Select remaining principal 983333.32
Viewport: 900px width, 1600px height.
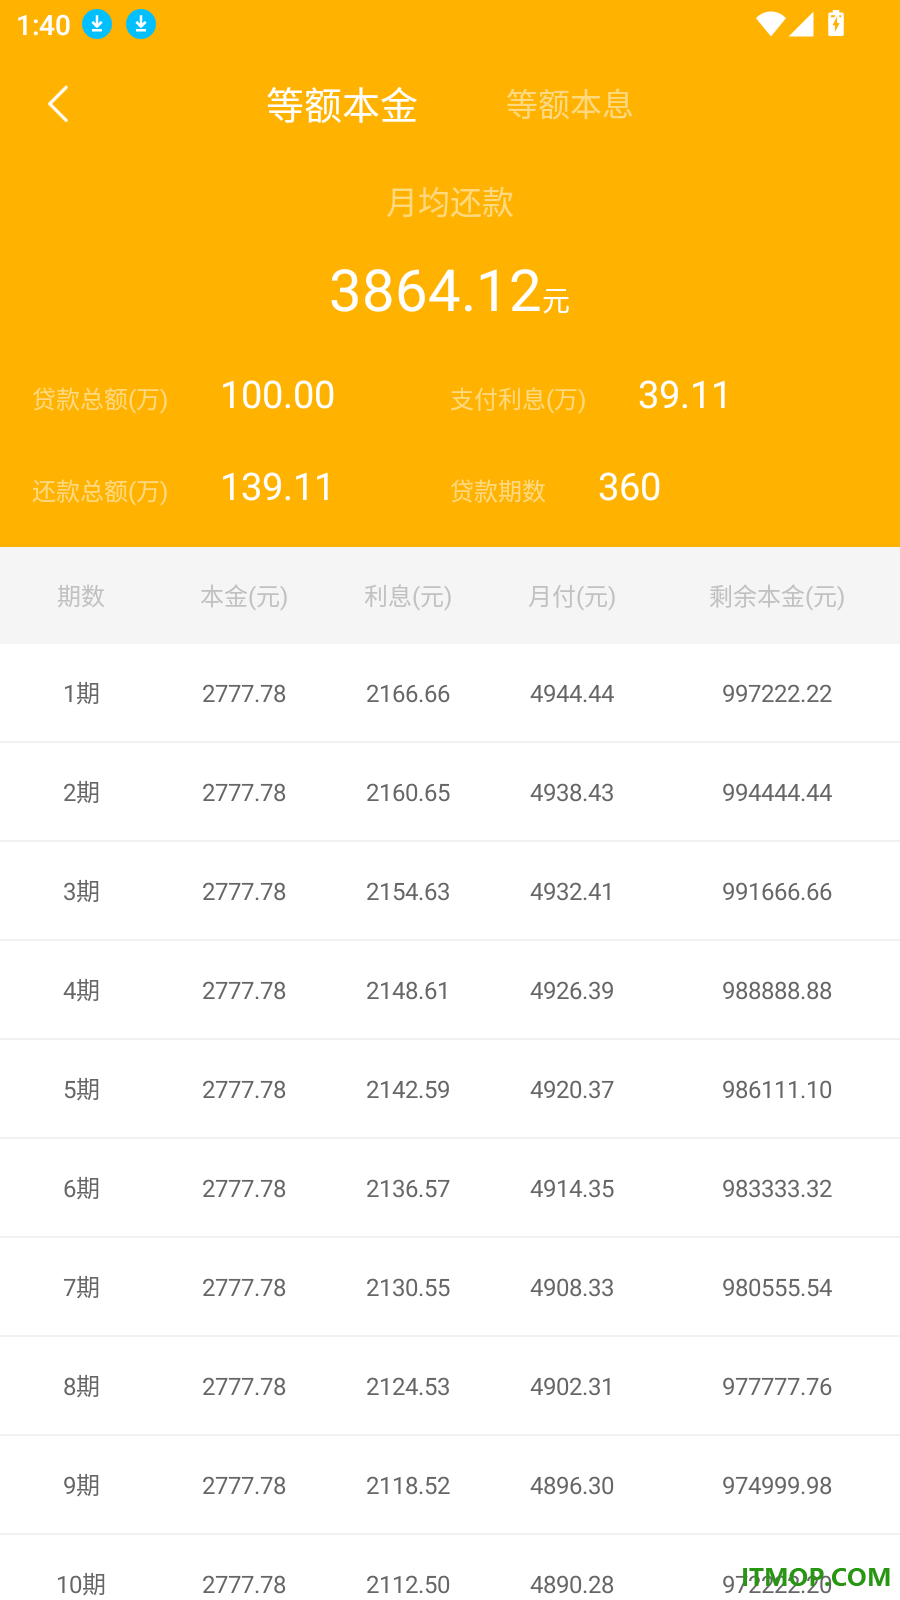pos(777,1189)
